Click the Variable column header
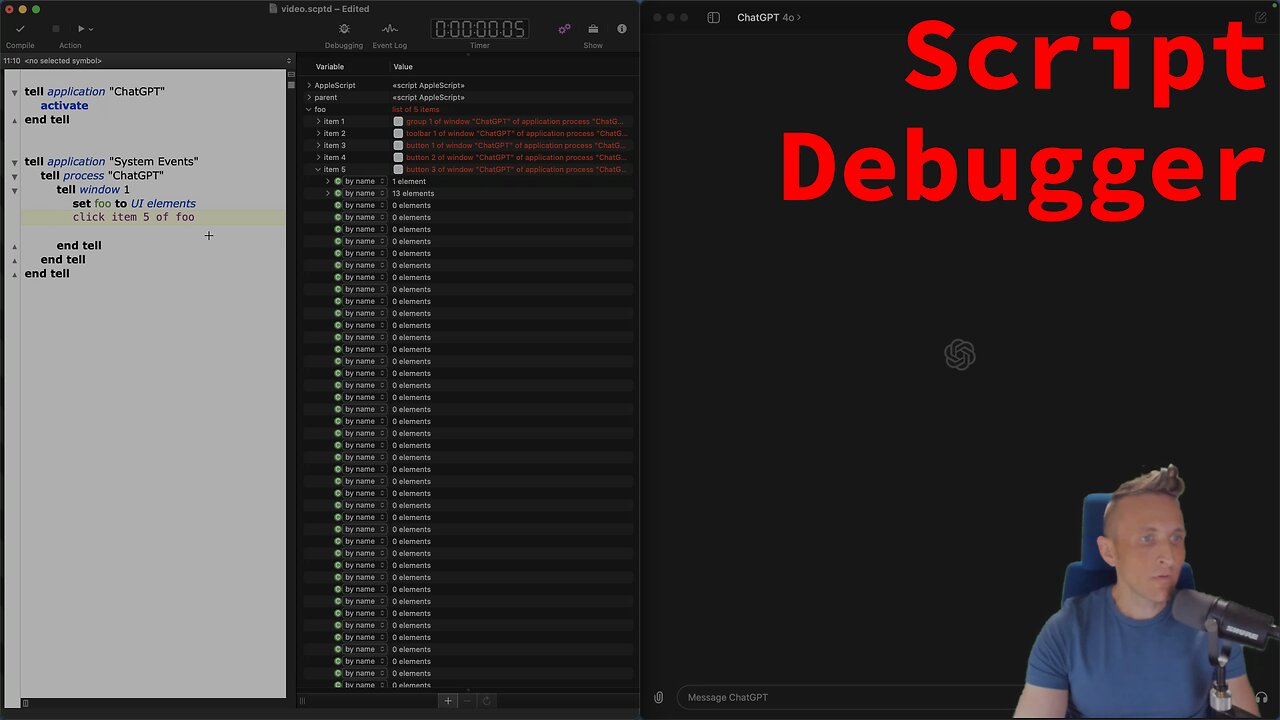Image resolution: width=1280 pixels, height=720 pixels. (x=330, y=67)
